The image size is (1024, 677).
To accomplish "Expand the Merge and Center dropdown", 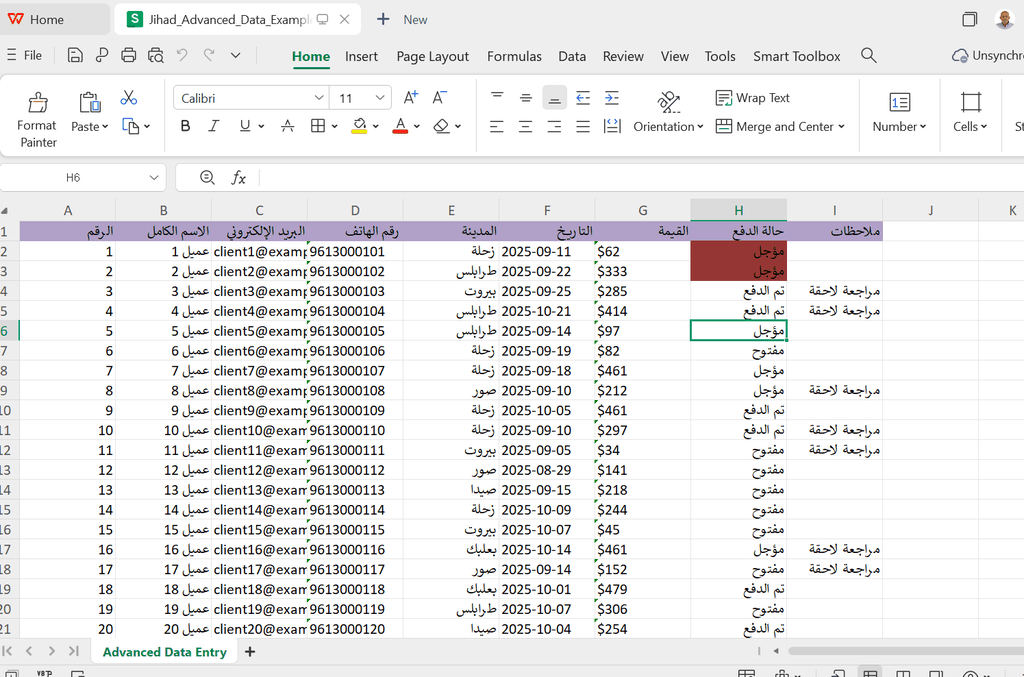I will click(x=841, y=127).
